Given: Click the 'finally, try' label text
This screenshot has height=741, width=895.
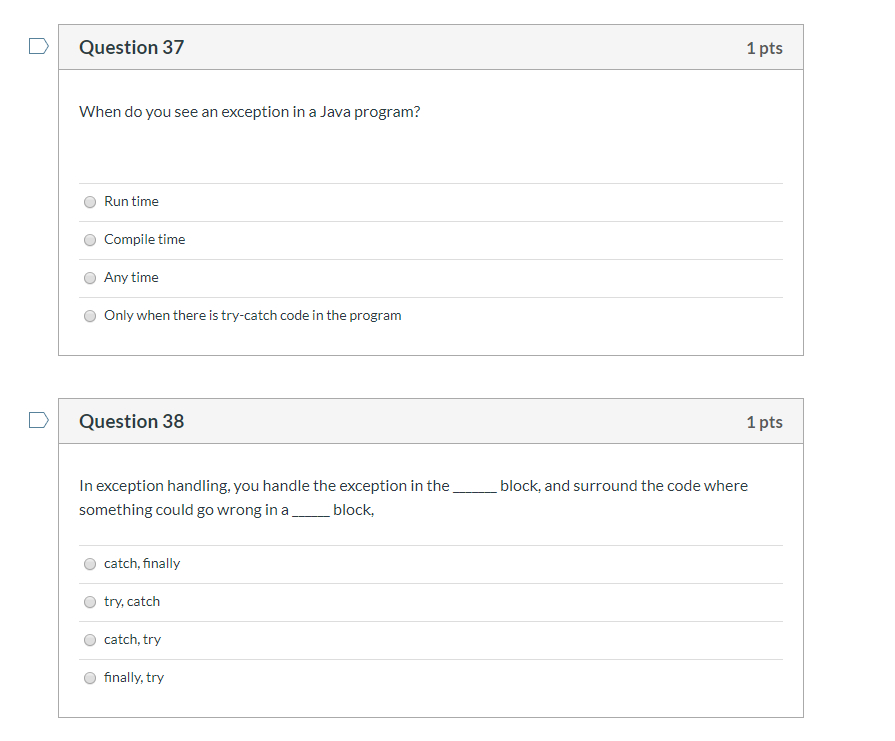Looking at the screenshot, I should [x=134, y=678].
